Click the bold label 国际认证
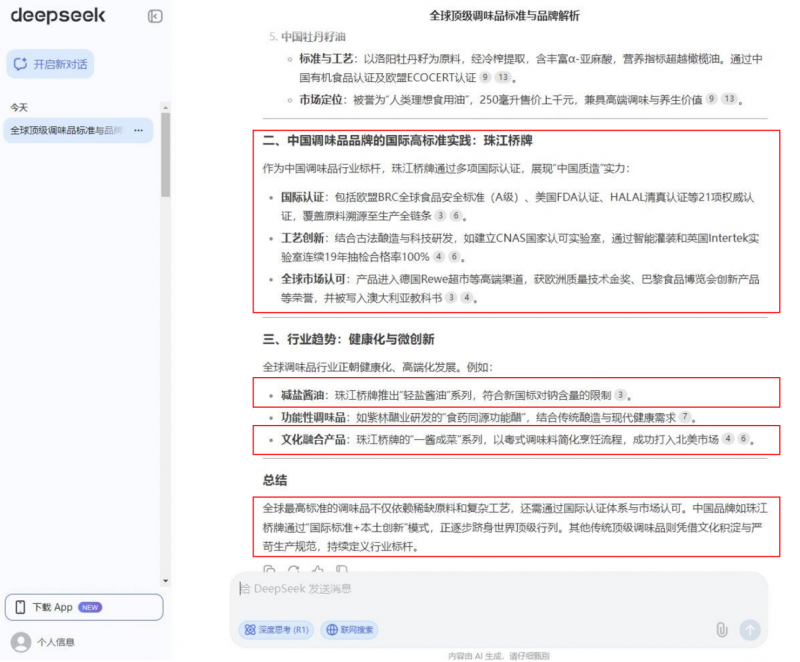 pos(302,197)
